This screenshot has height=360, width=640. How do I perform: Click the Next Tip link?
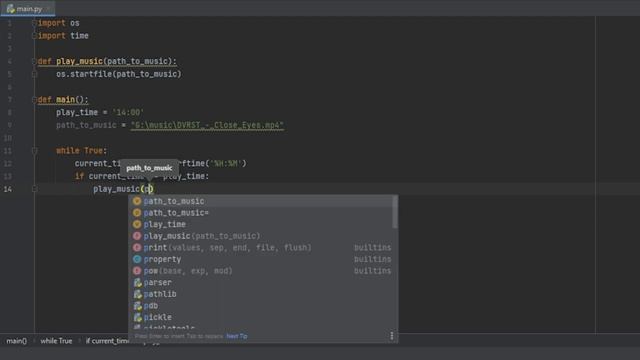pyautogui.click(x=237, y=336)
